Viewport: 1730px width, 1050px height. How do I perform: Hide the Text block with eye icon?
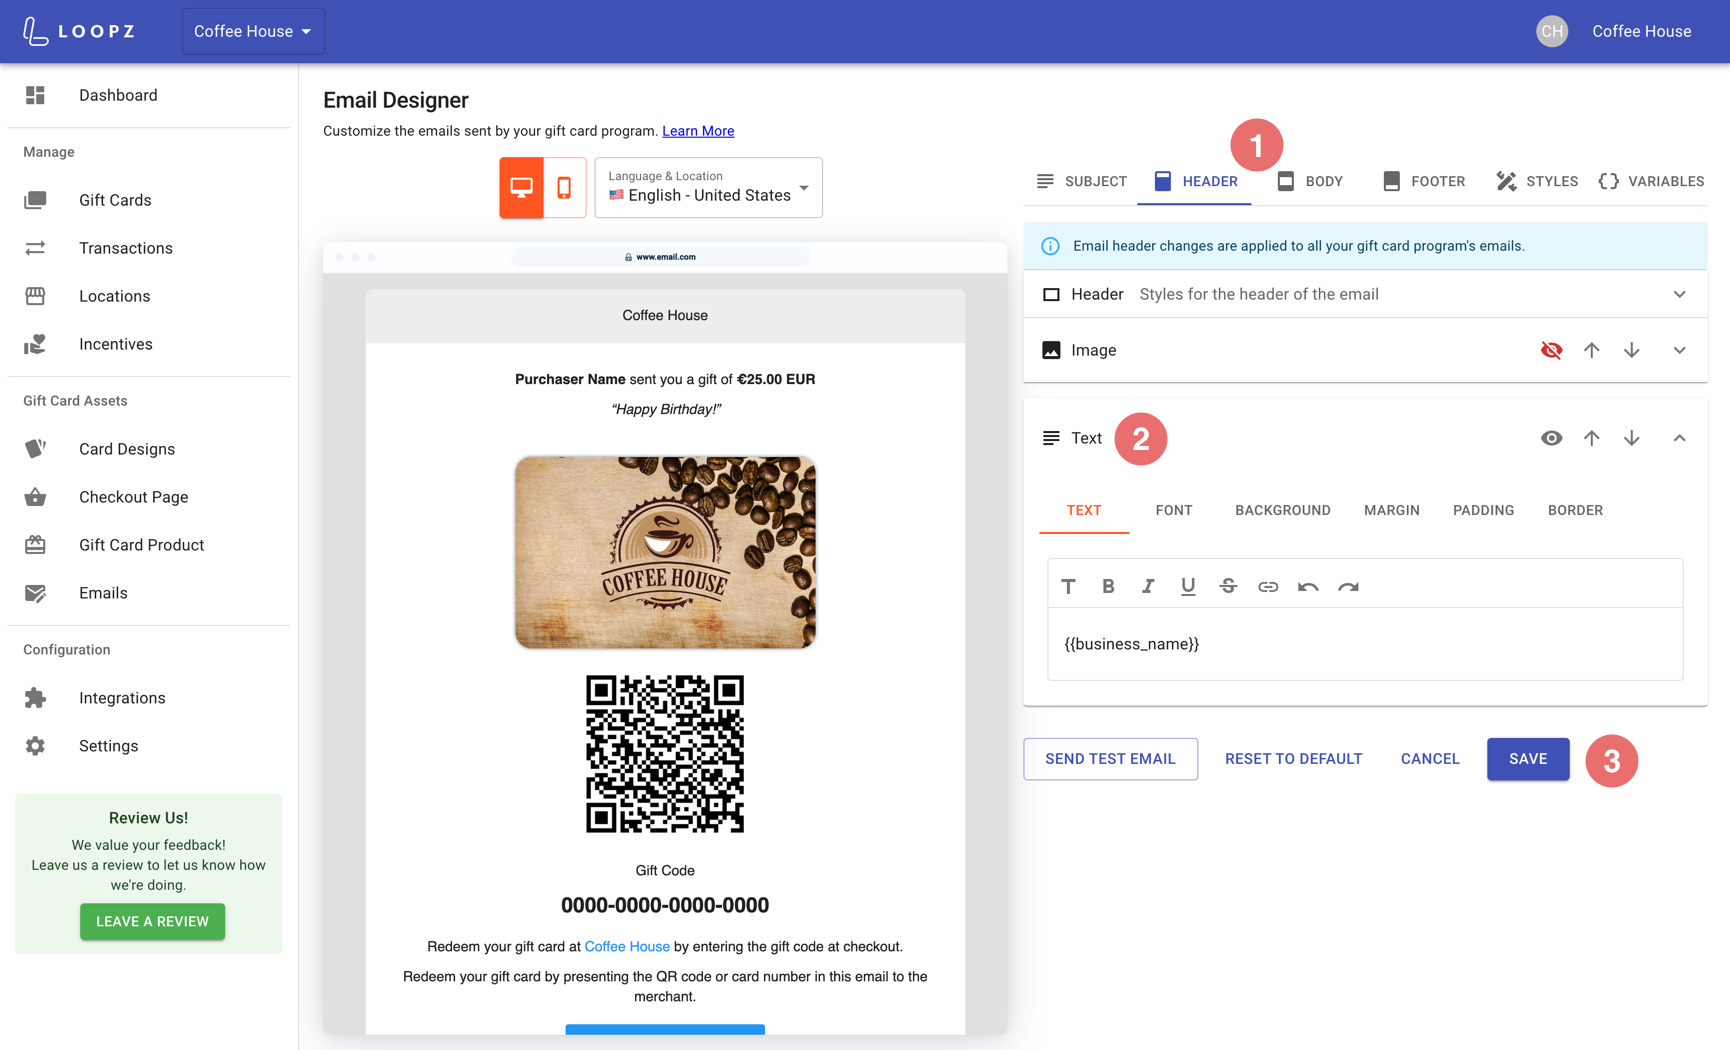click(x=1552, y=438)
